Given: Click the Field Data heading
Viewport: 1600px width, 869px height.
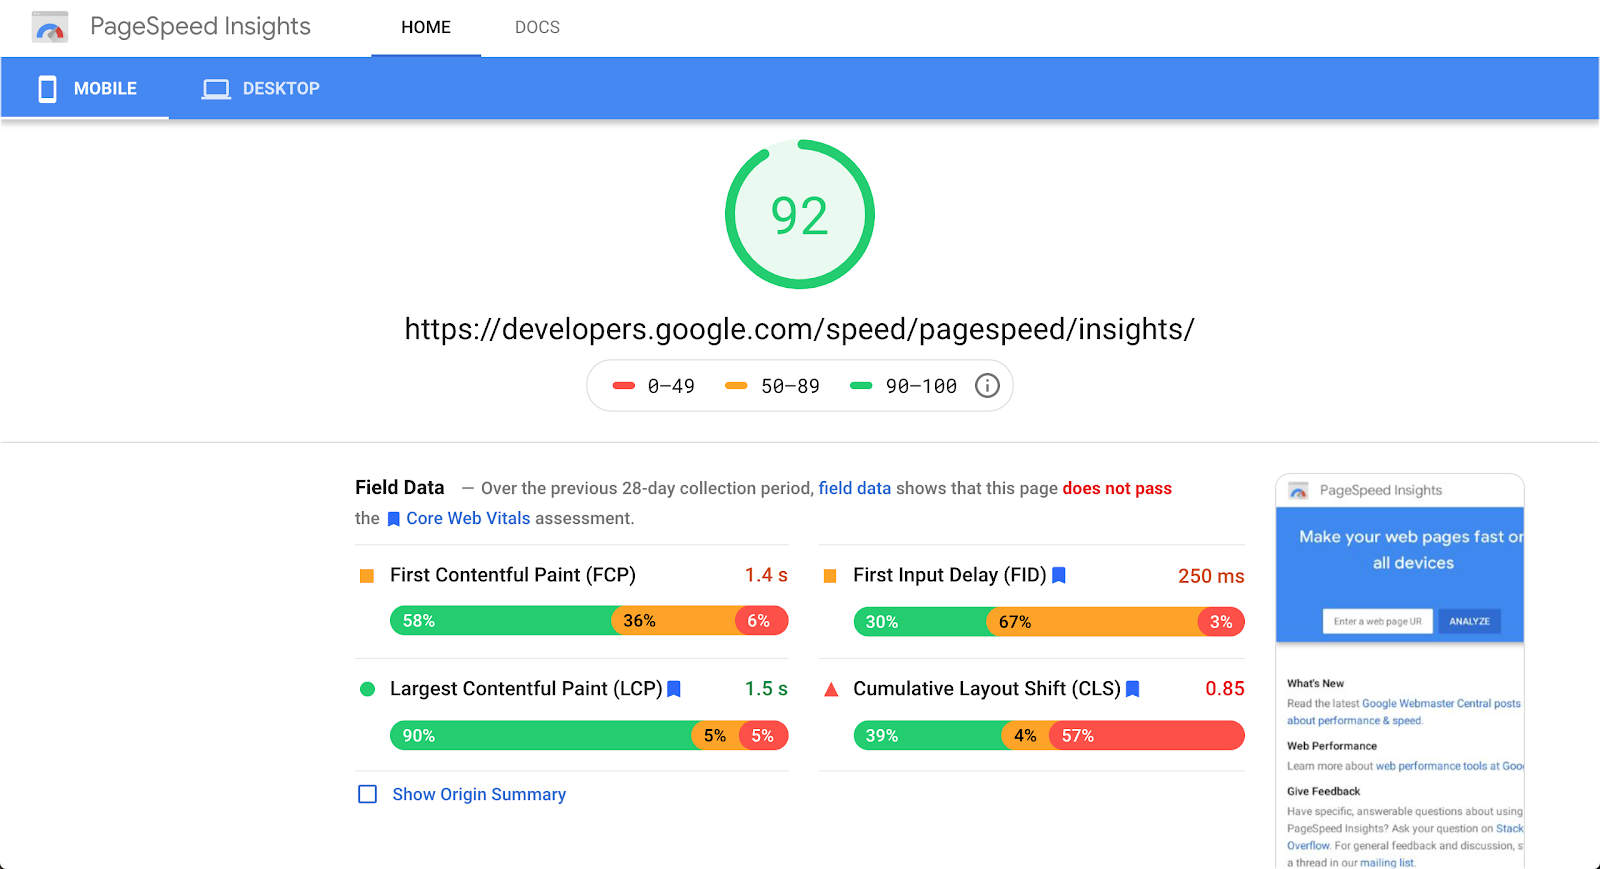Looking at the screenshot, I should (400, 487).
